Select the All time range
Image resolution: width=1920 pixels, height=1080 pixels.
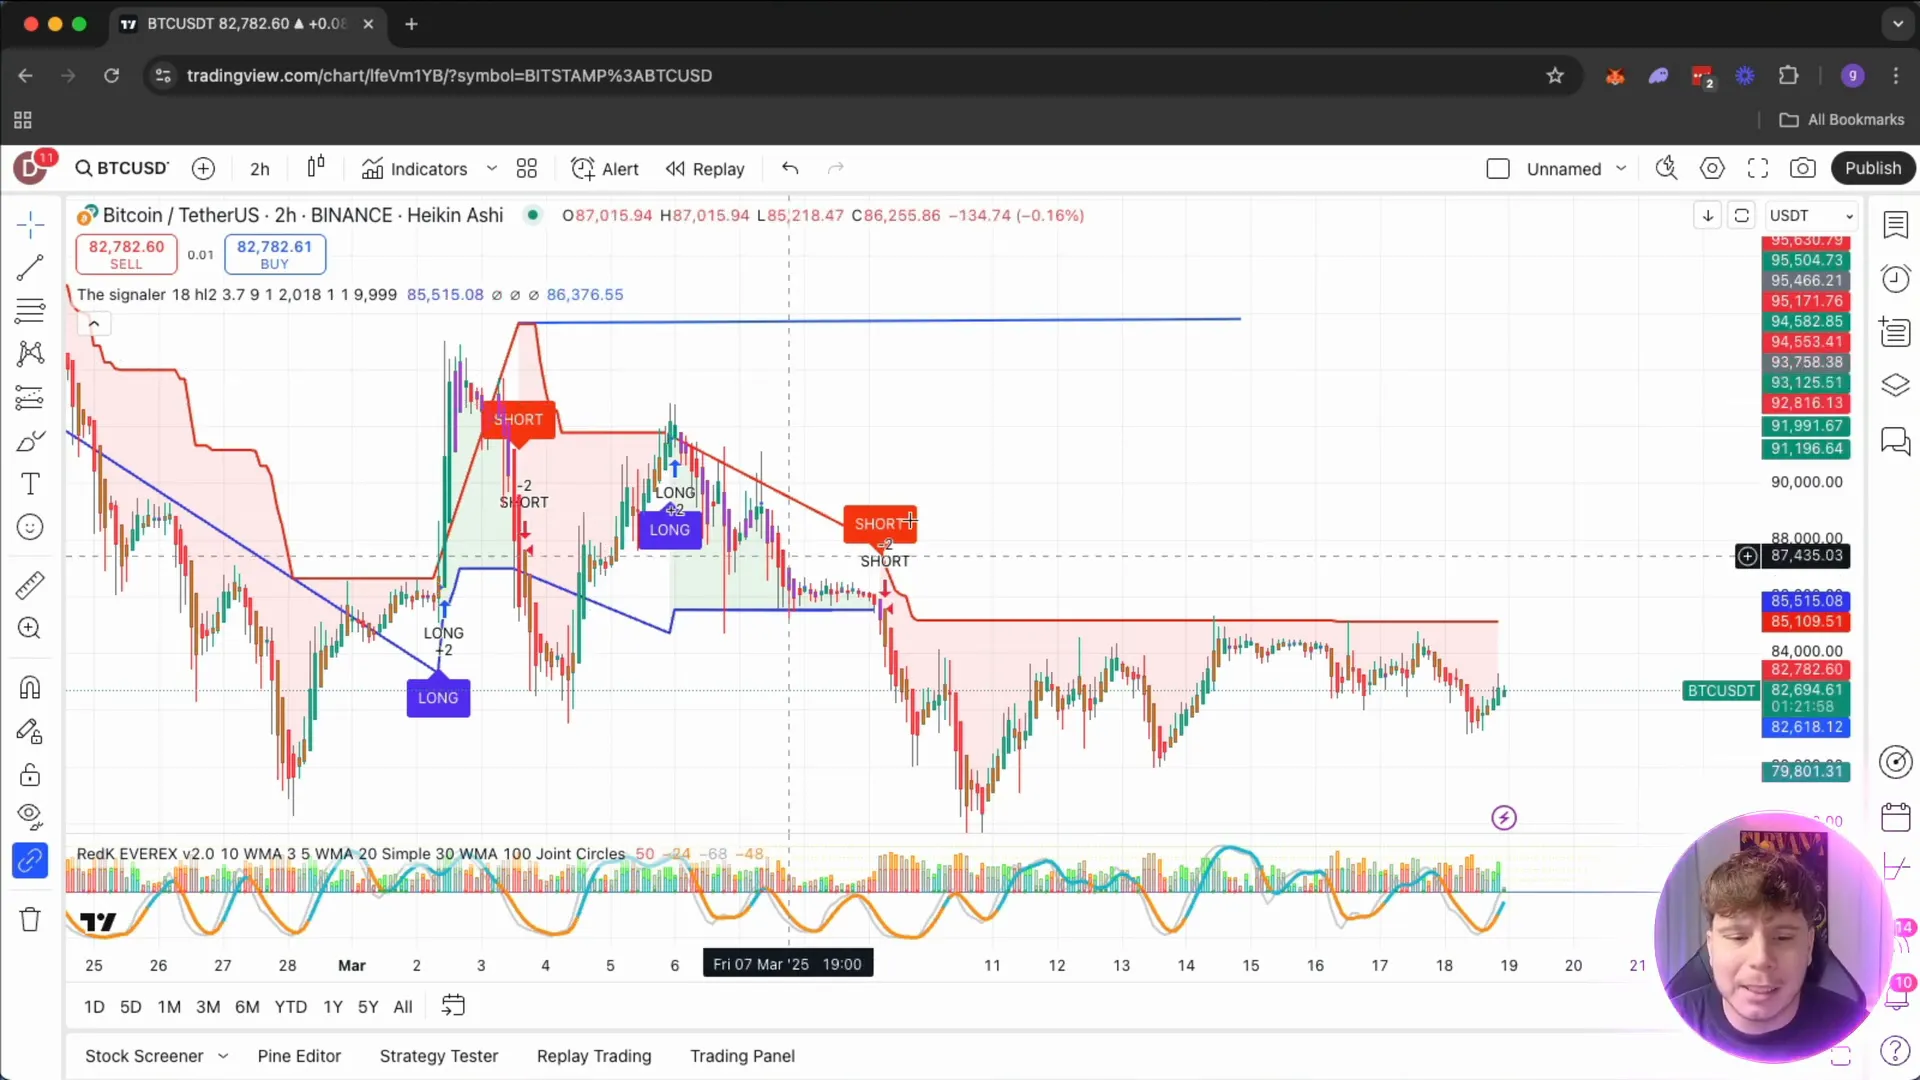(403, 1007)
